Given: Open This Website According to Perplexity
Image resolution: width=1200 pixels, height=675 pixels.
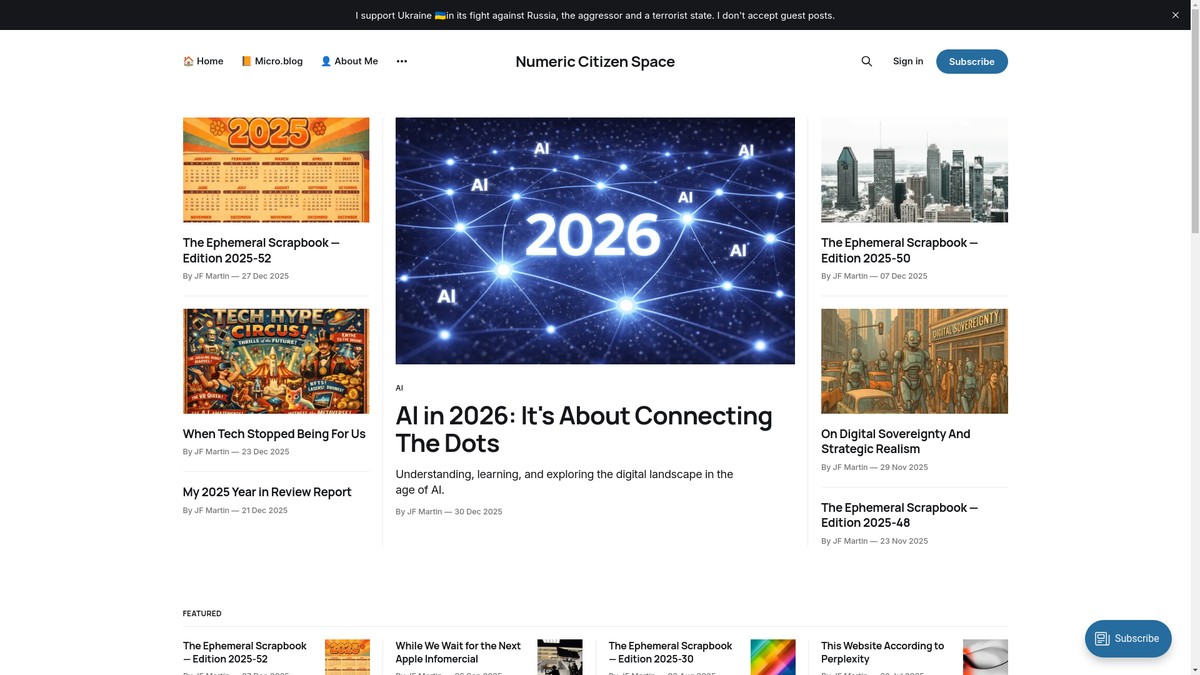Looking at the screenshot, I should click(882, 652).
